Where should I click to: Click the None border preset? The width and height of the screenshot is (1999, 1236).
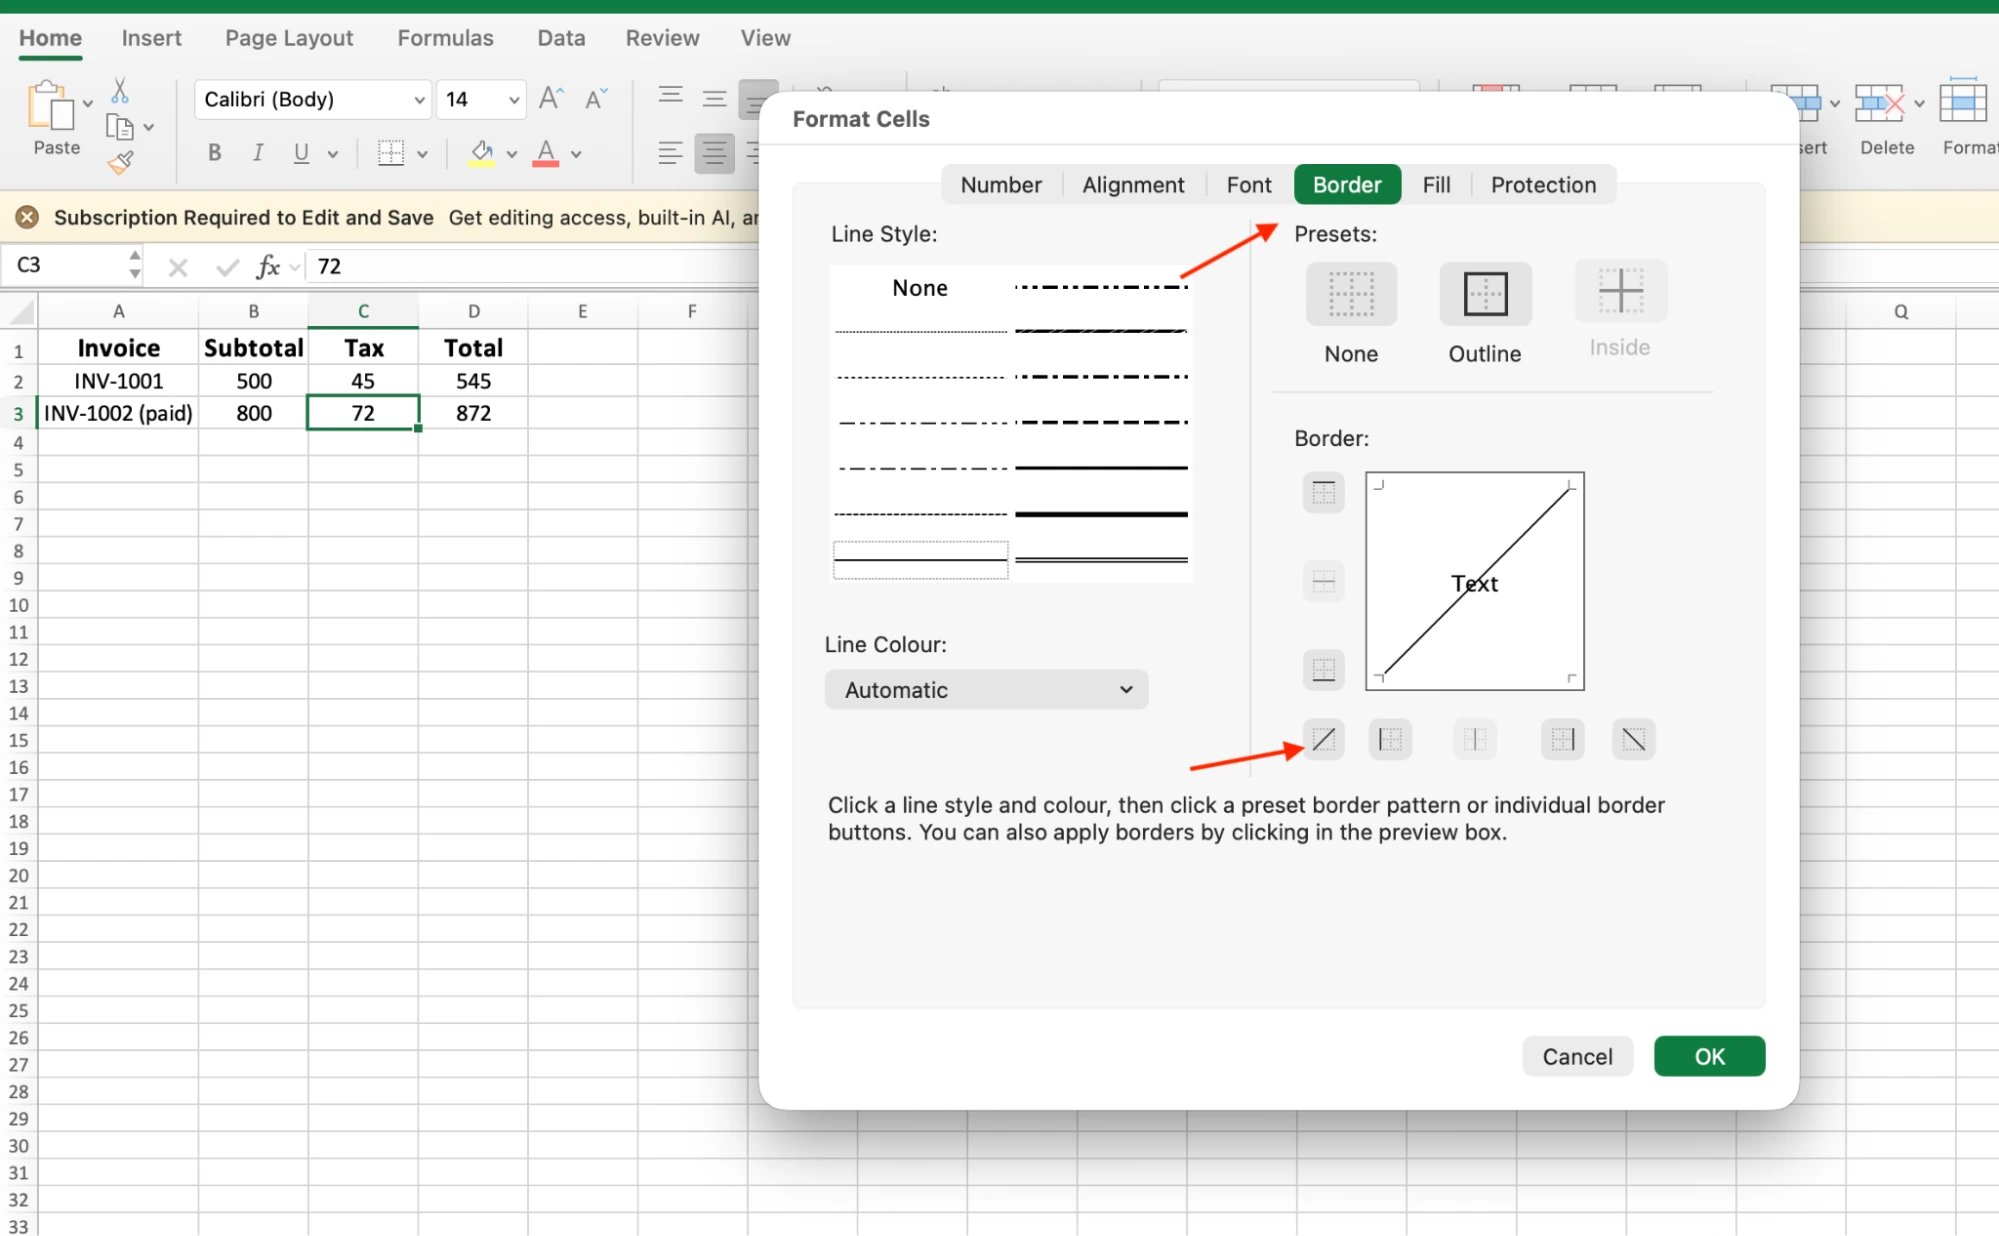tap(1351, 294)
